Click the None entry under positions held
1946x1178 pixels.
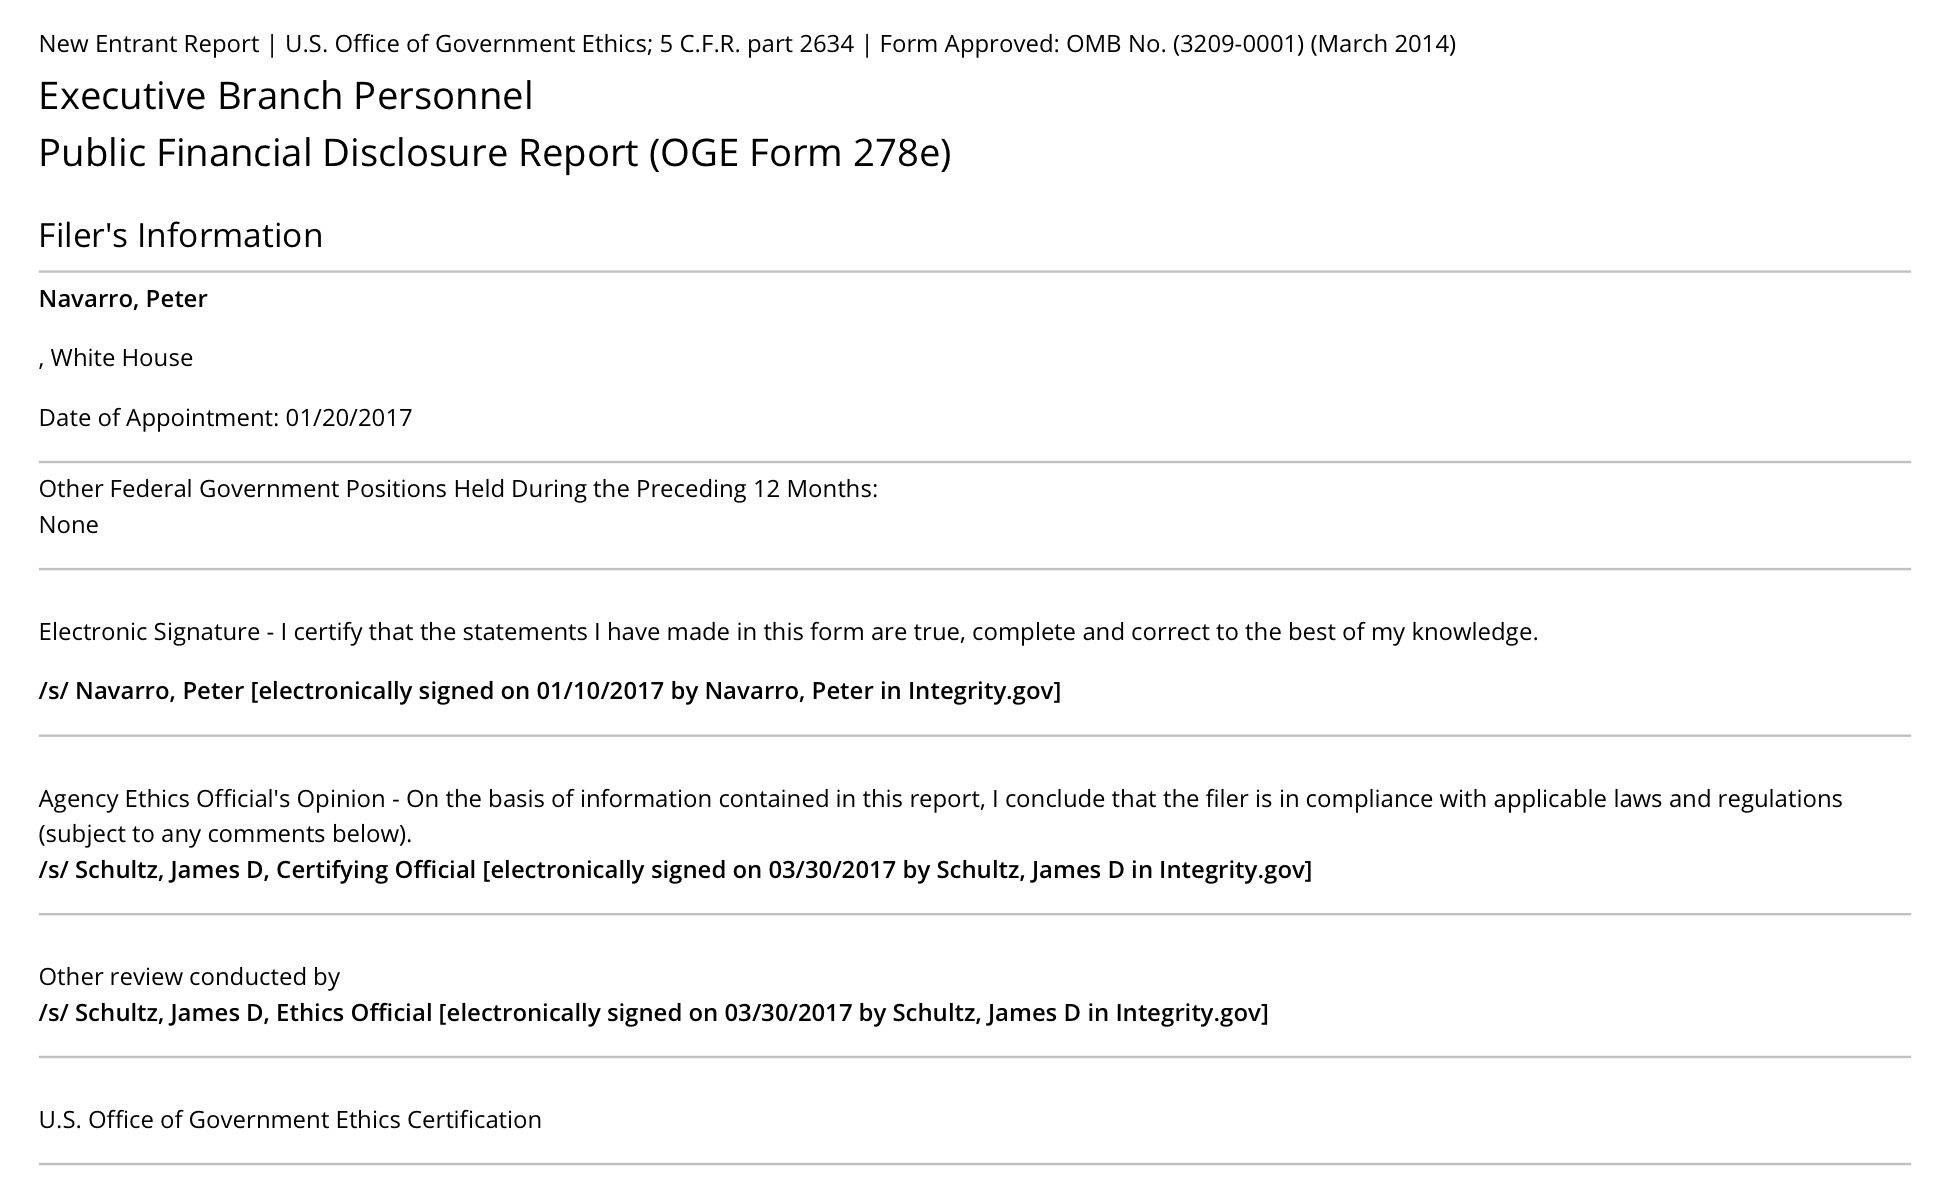(69, 525)
